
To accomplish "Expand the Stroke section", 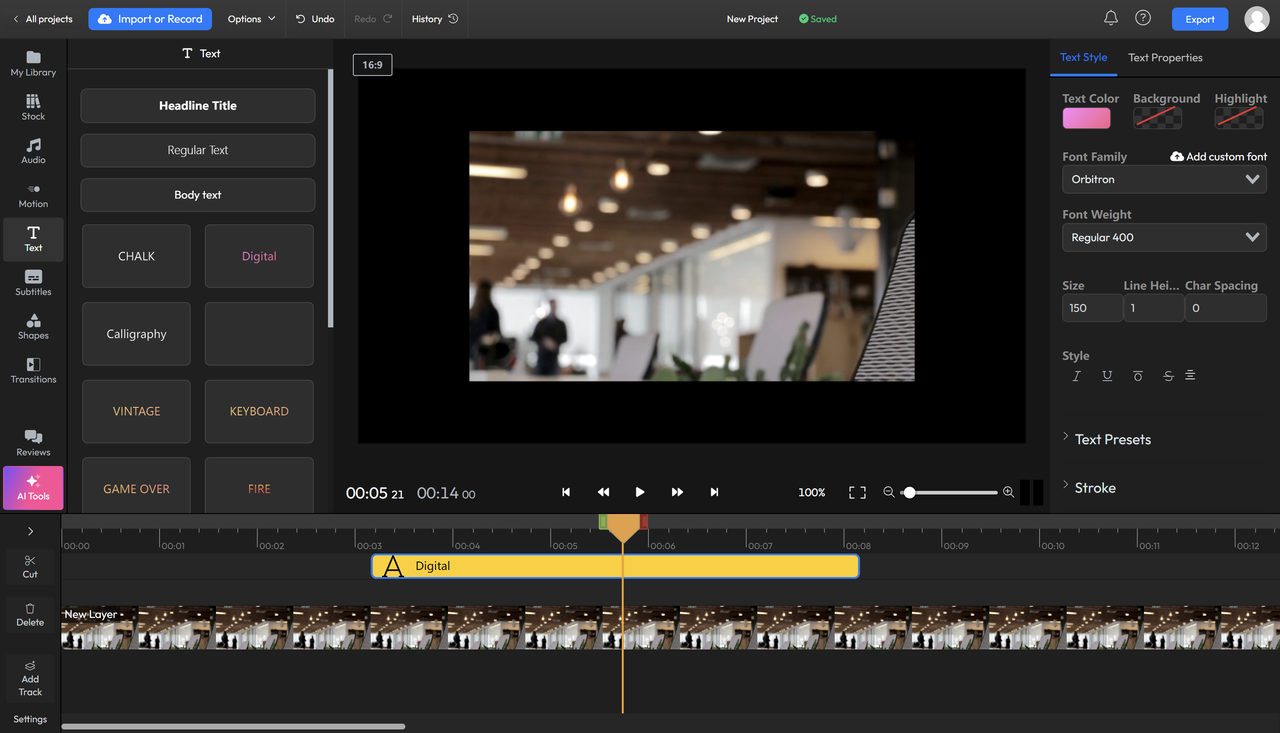I will click(1089, 488).
